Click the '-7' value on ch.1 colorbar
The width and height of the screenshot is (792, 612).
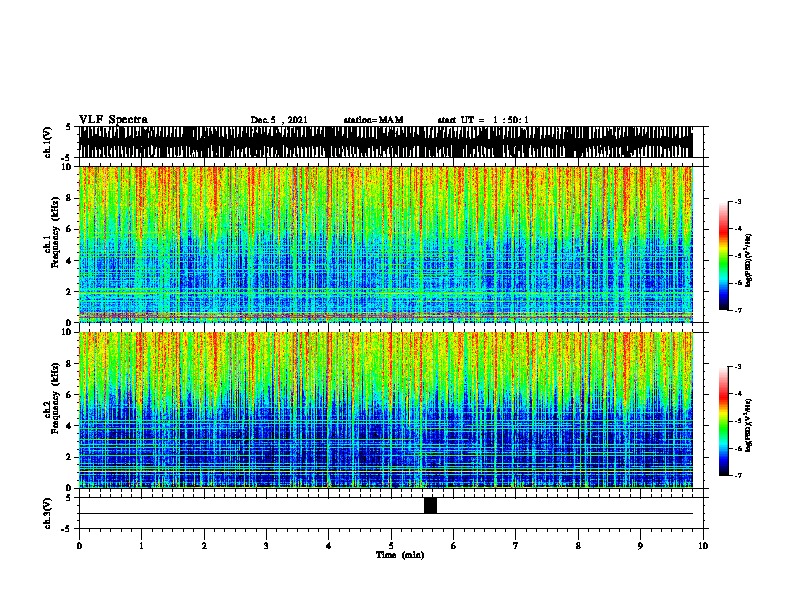pos(738,310)
